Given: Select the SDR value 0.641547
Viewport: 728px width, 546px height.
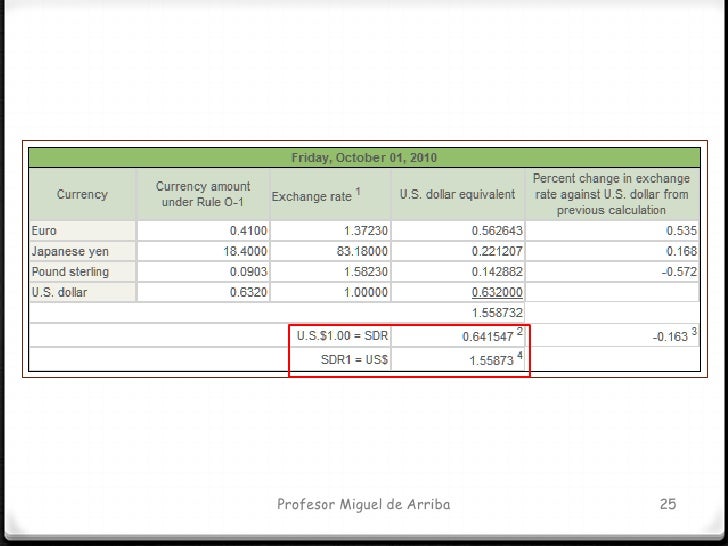Looking at the screenshot, I should 488,337.
